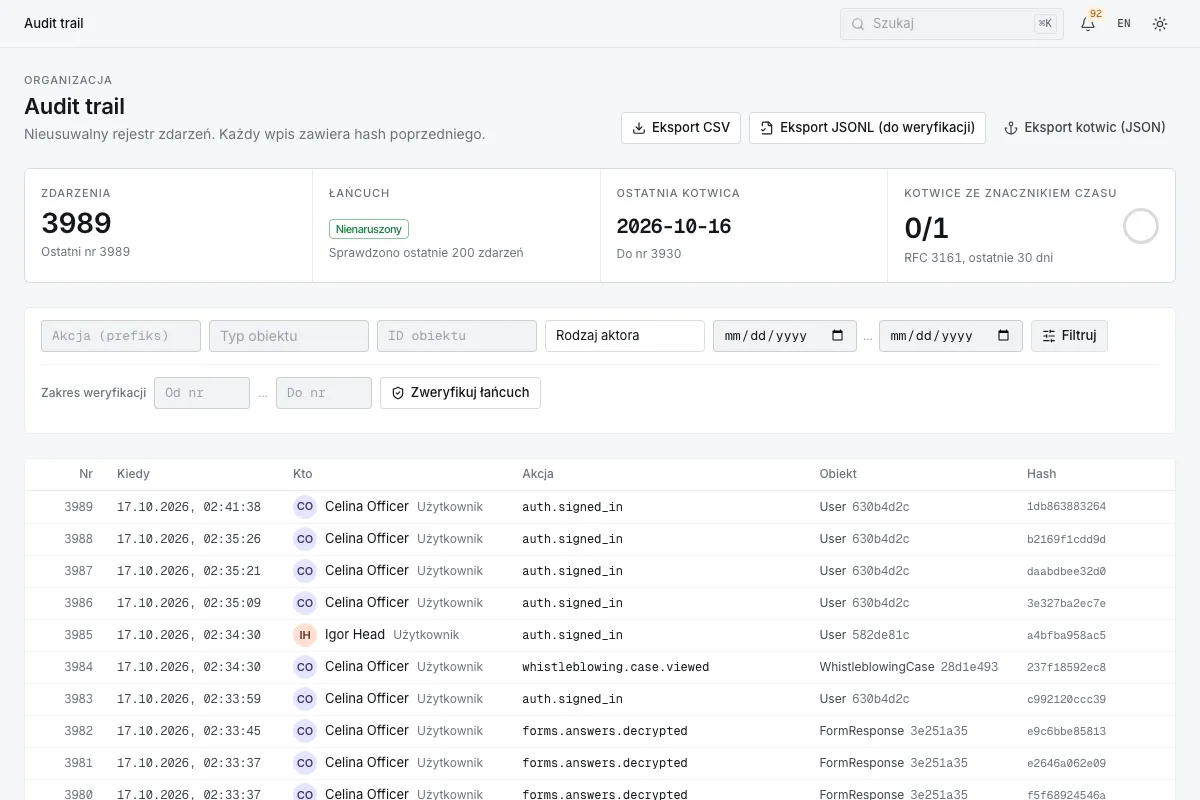The image size is (1200, 800).
Task: Click the FormResponse 3e251a35 object in row 3981
Action: pos(894,763)
